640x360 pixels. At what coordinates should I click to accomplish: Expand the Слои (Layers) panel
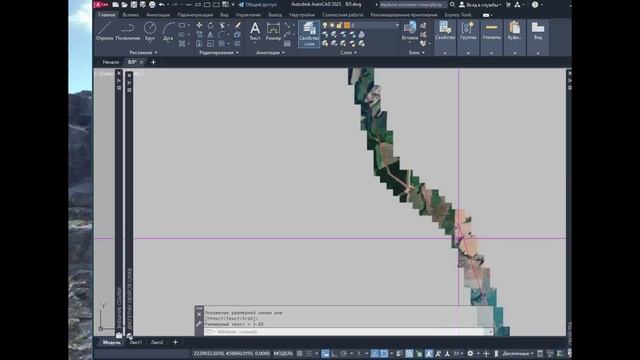point(348,53)
